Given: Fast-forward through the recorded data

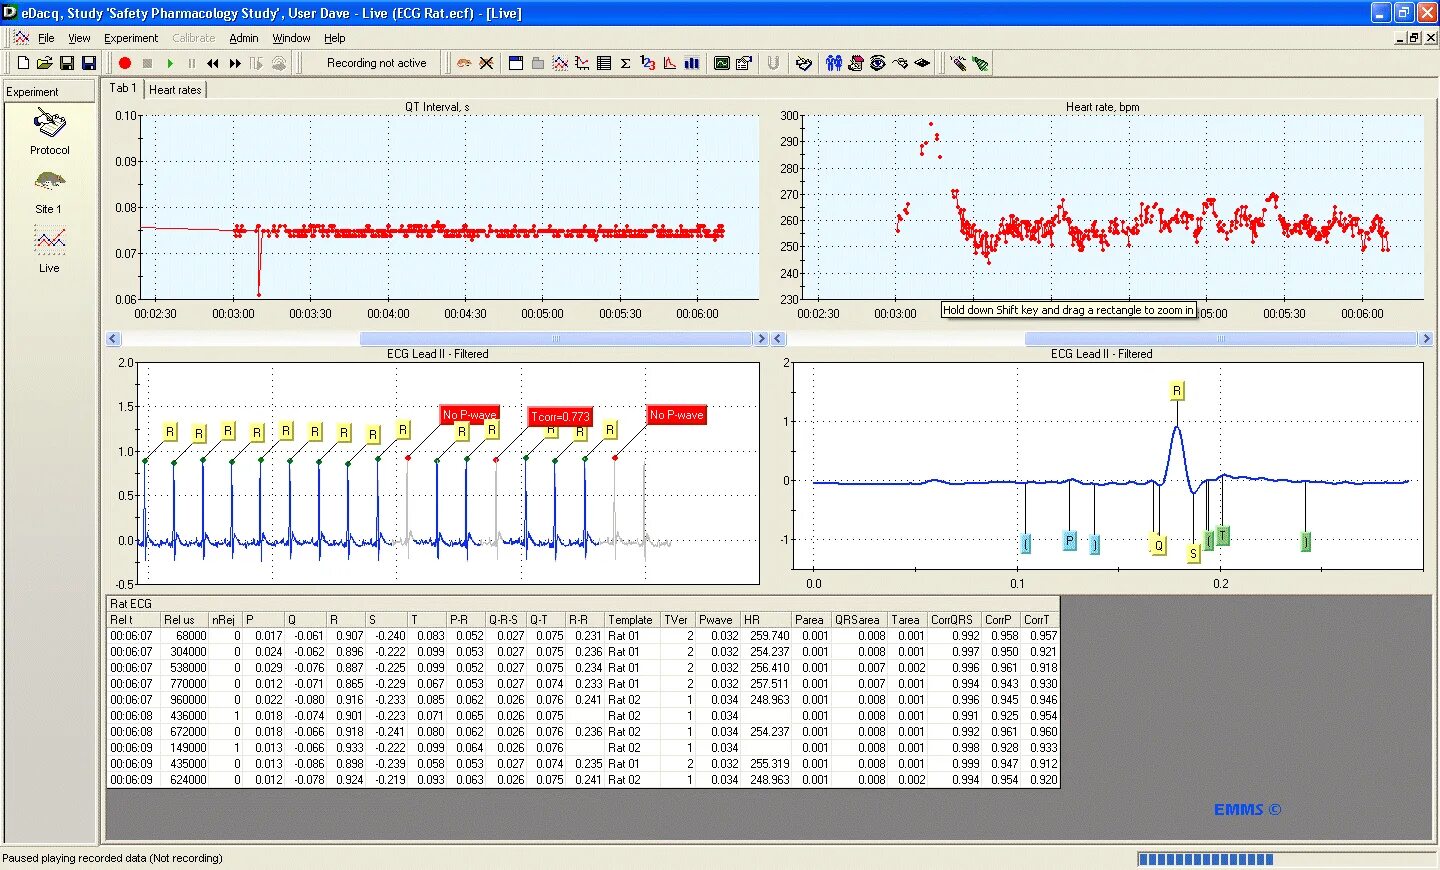Looking at the screenshot, I should [x=234, y=62].
